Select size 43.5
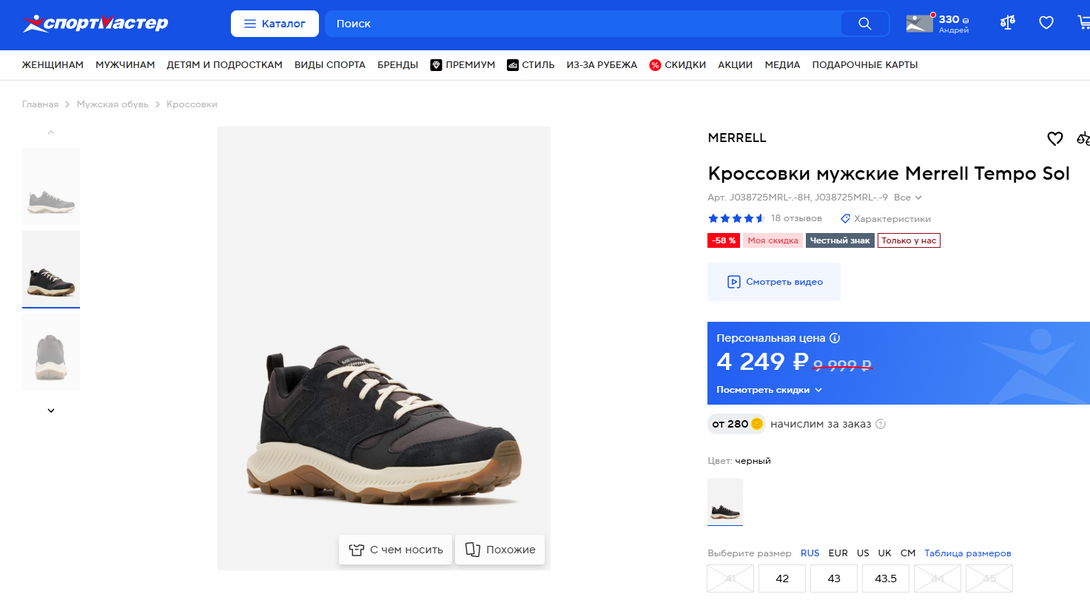 click(886, 579)
